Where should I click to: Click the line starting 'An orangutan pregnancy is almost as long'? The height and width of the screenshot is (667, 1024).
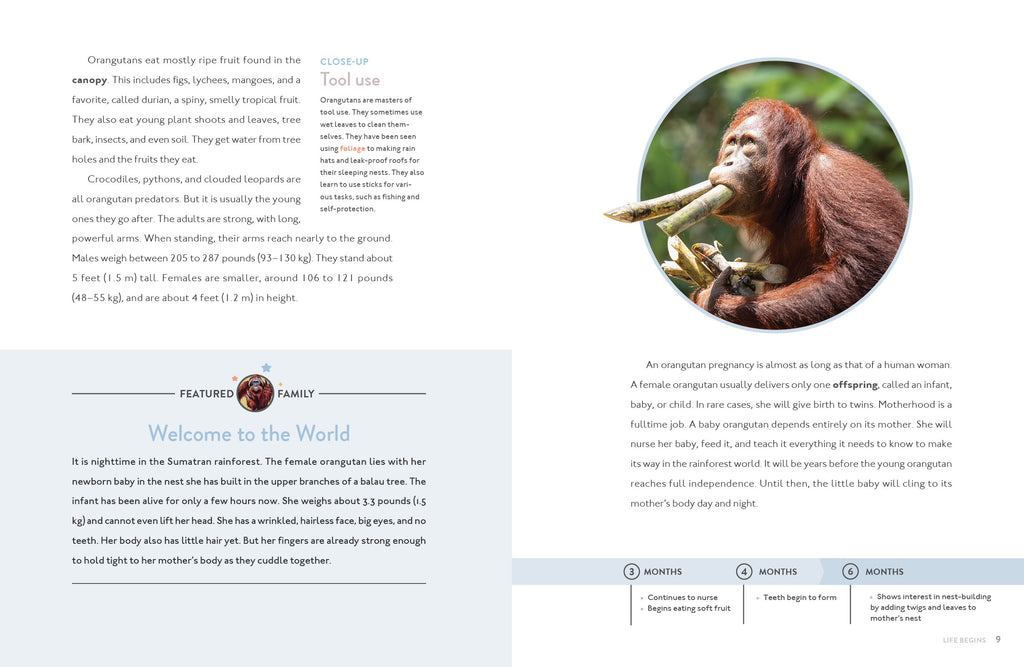pos(799,365)
